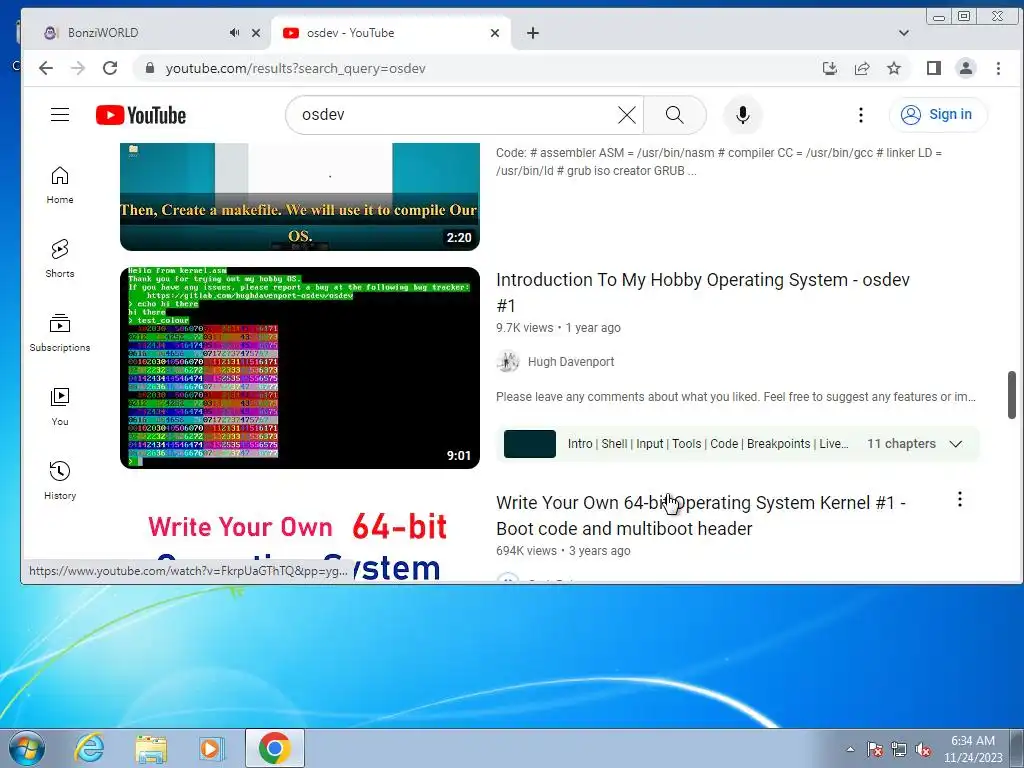
Task: Go to the YouTube logo home
Action: coord(140,115)
